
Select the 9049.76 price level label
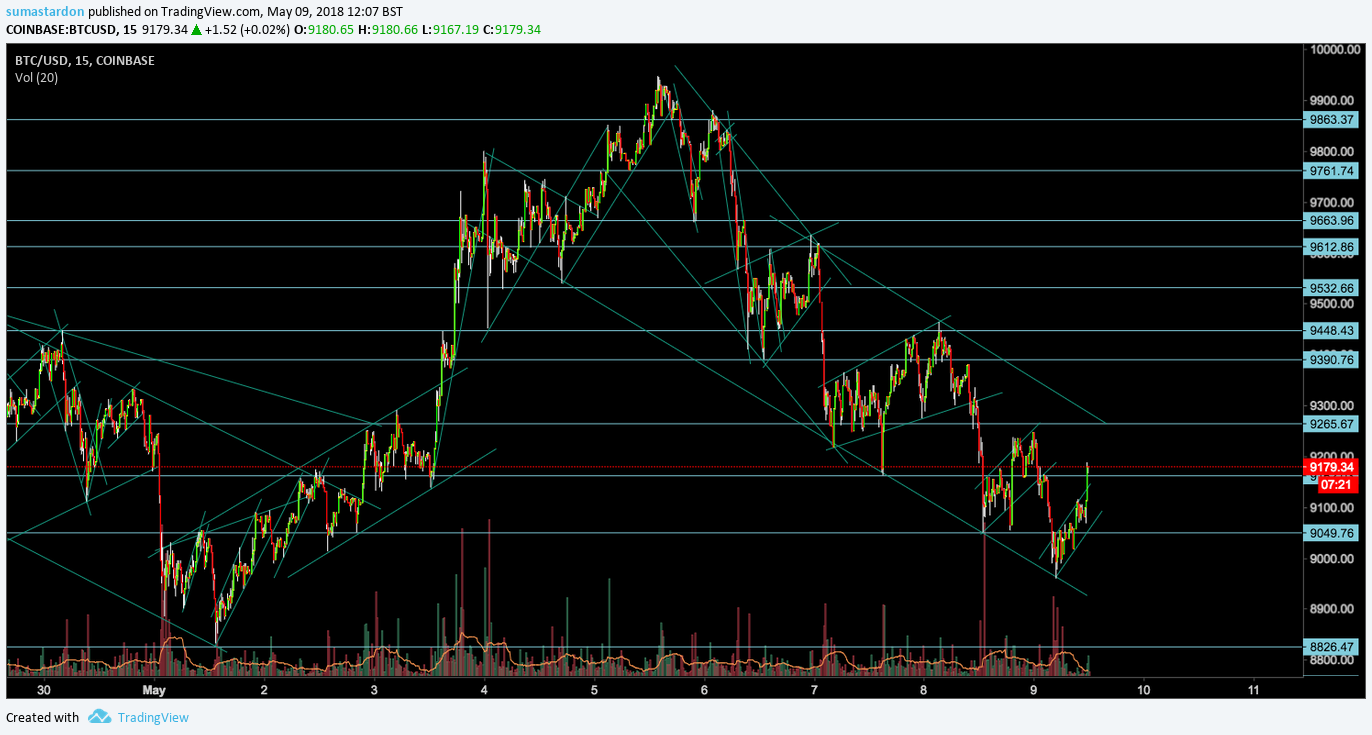(x=1332, y=533)
